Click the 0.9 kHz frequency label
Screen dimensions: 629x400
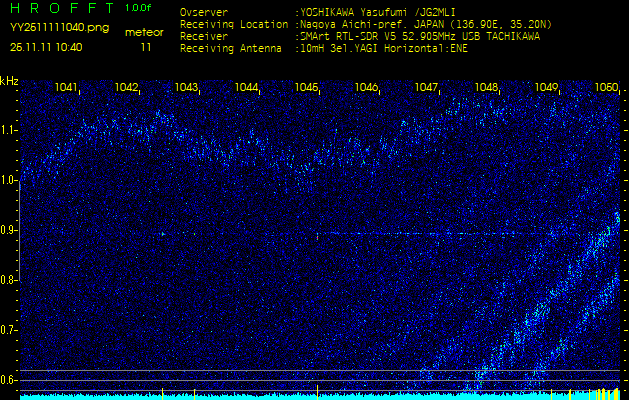tap(8, 230)
